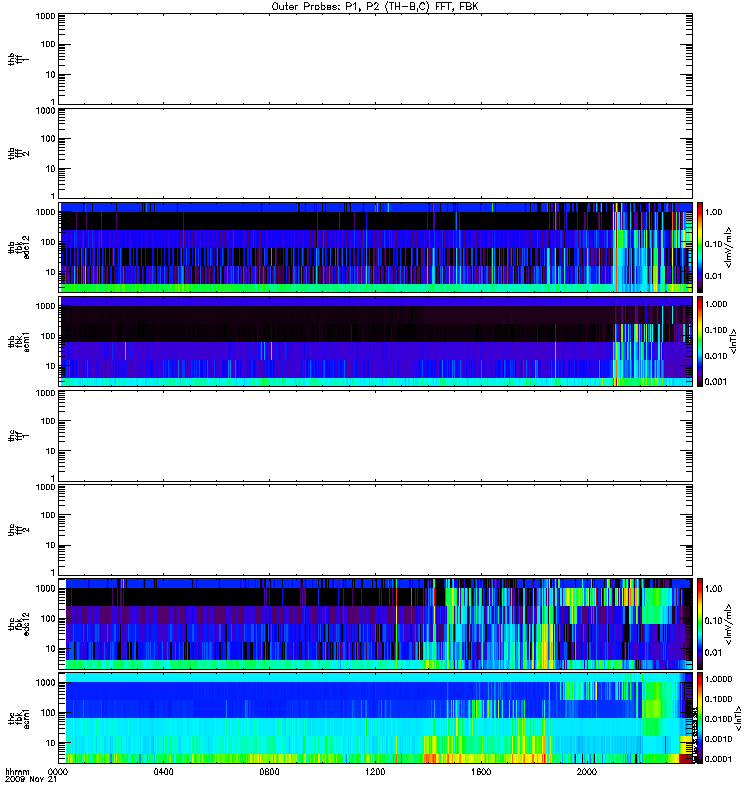
Task: Select the color bar beside thc fbk scm1 panel
Action: 700,718
